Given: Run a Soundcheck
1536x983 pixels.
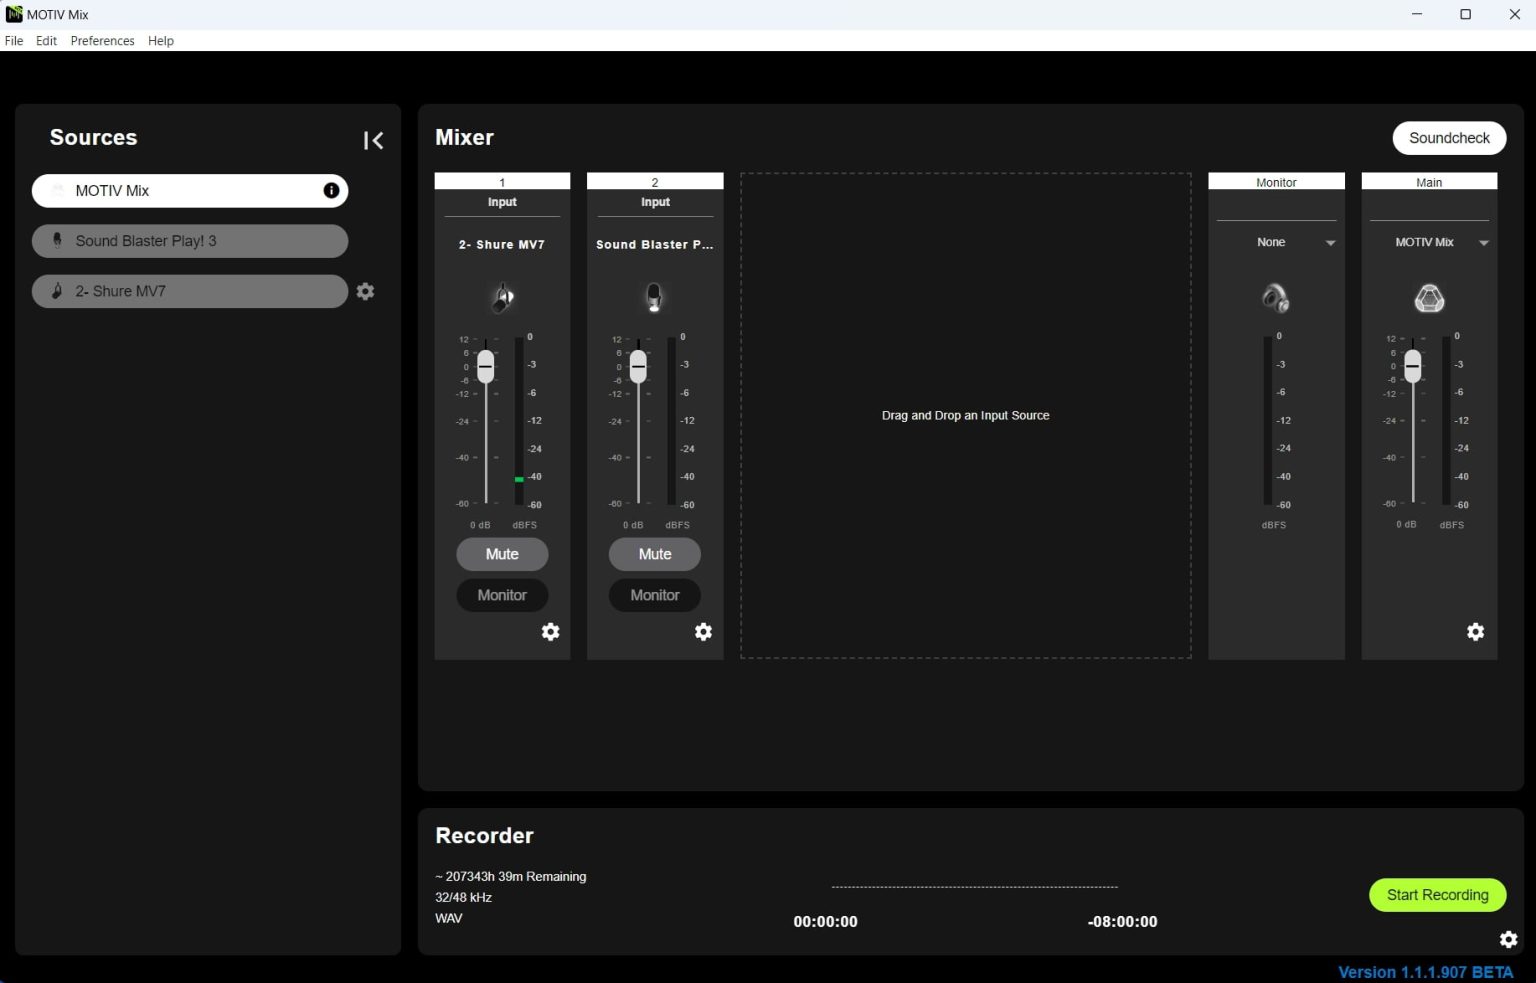Looking at the screenshot, I should 1448,138.
